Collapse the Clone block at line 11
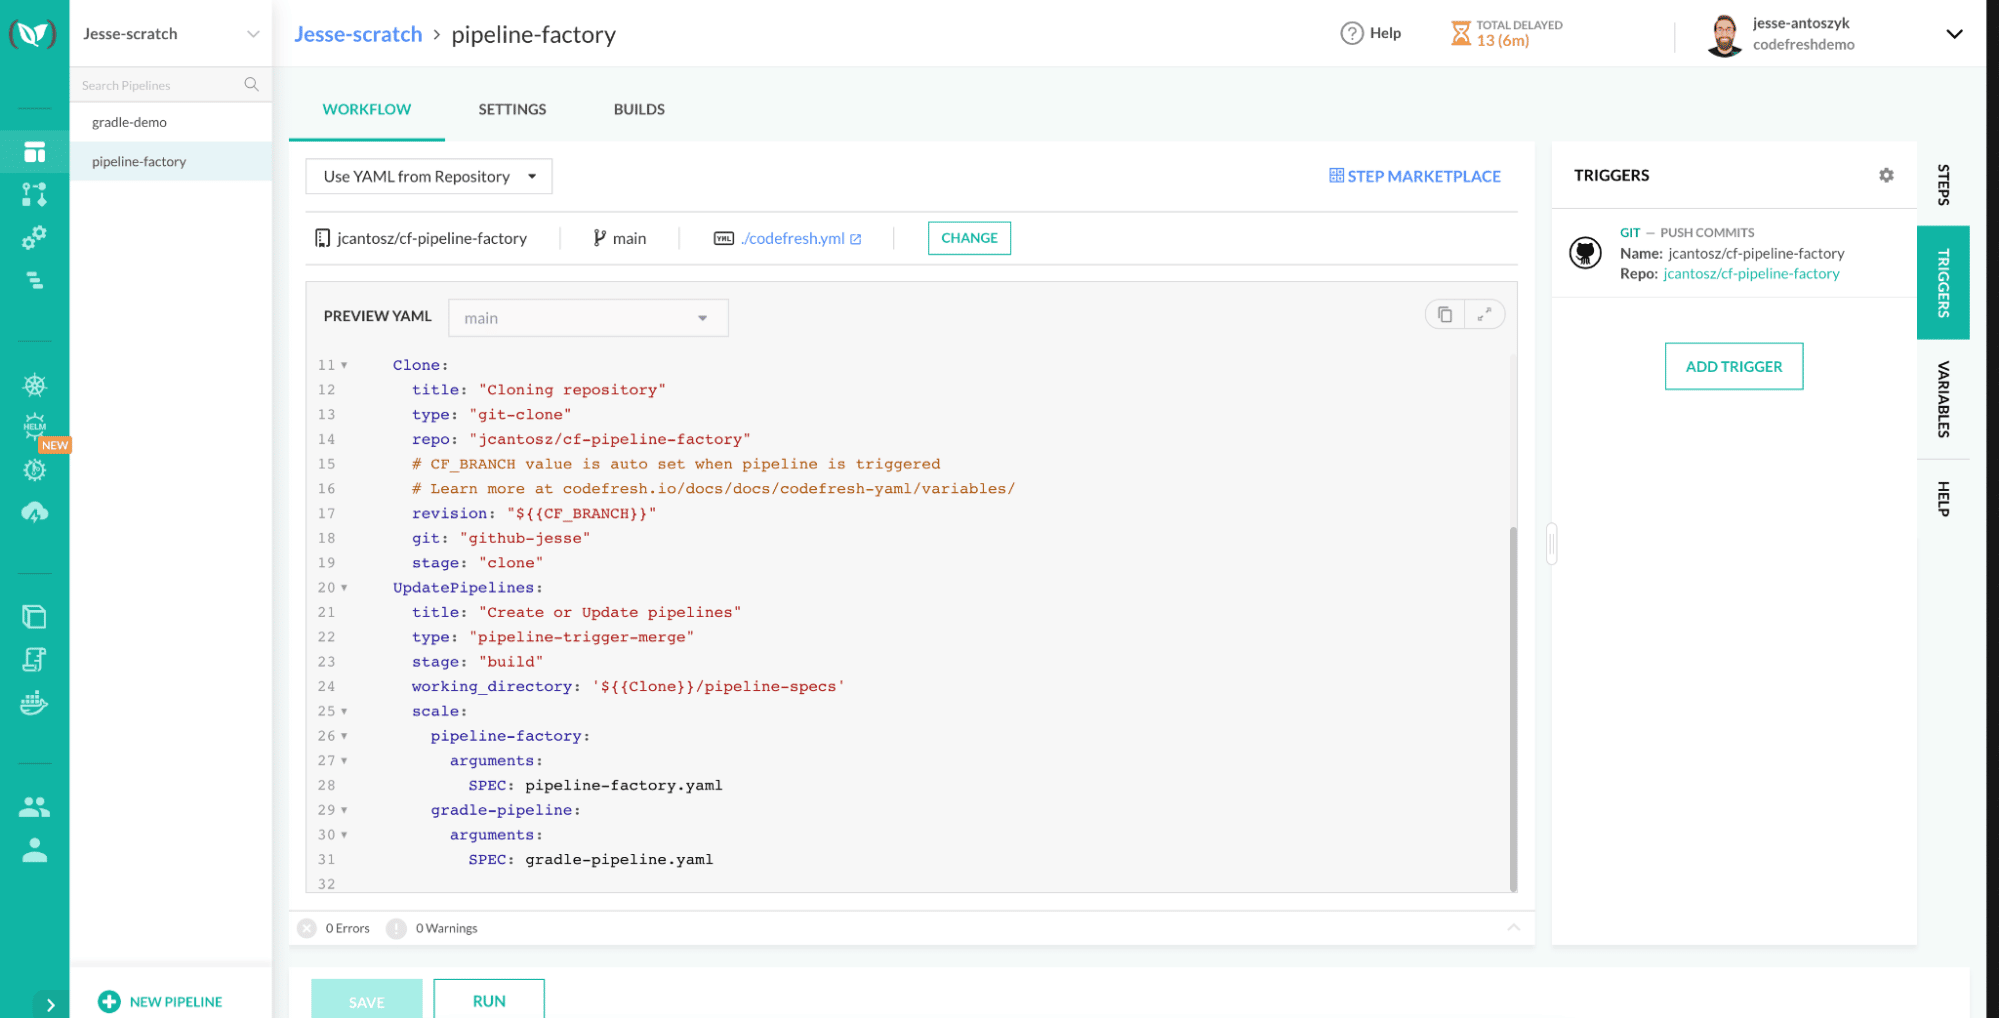The height and width of the screenshot is (1019, 1999). (x=344, y=366)
